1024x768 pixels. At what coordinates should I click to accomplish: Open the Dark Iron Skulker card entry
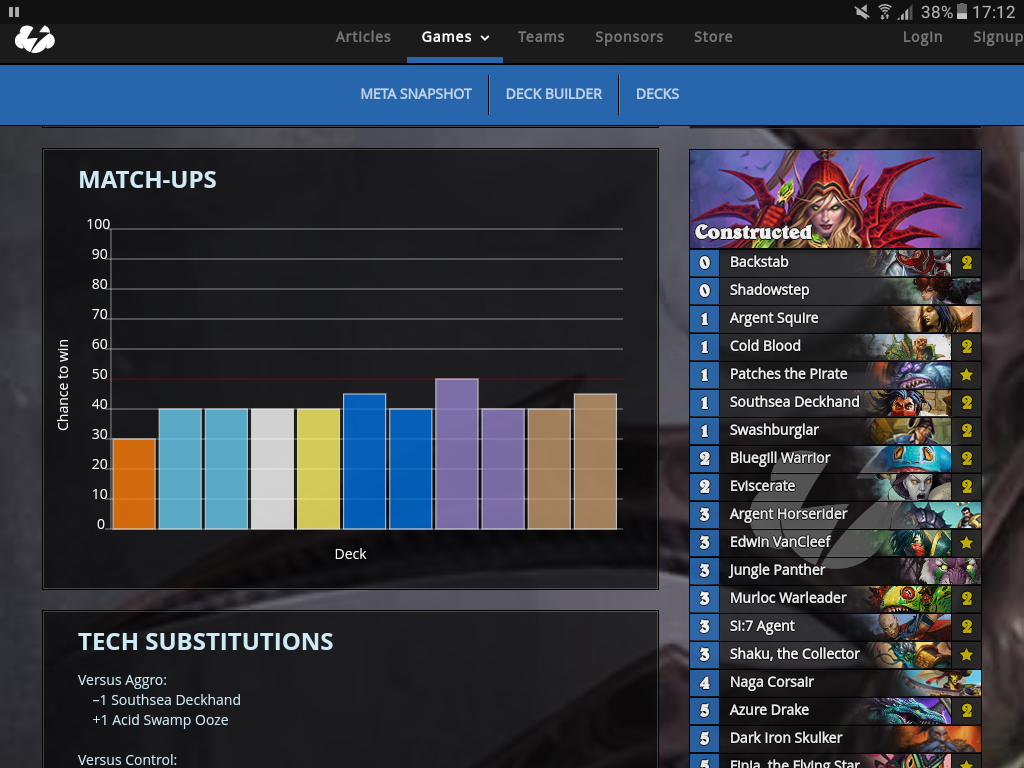(835, 739)
